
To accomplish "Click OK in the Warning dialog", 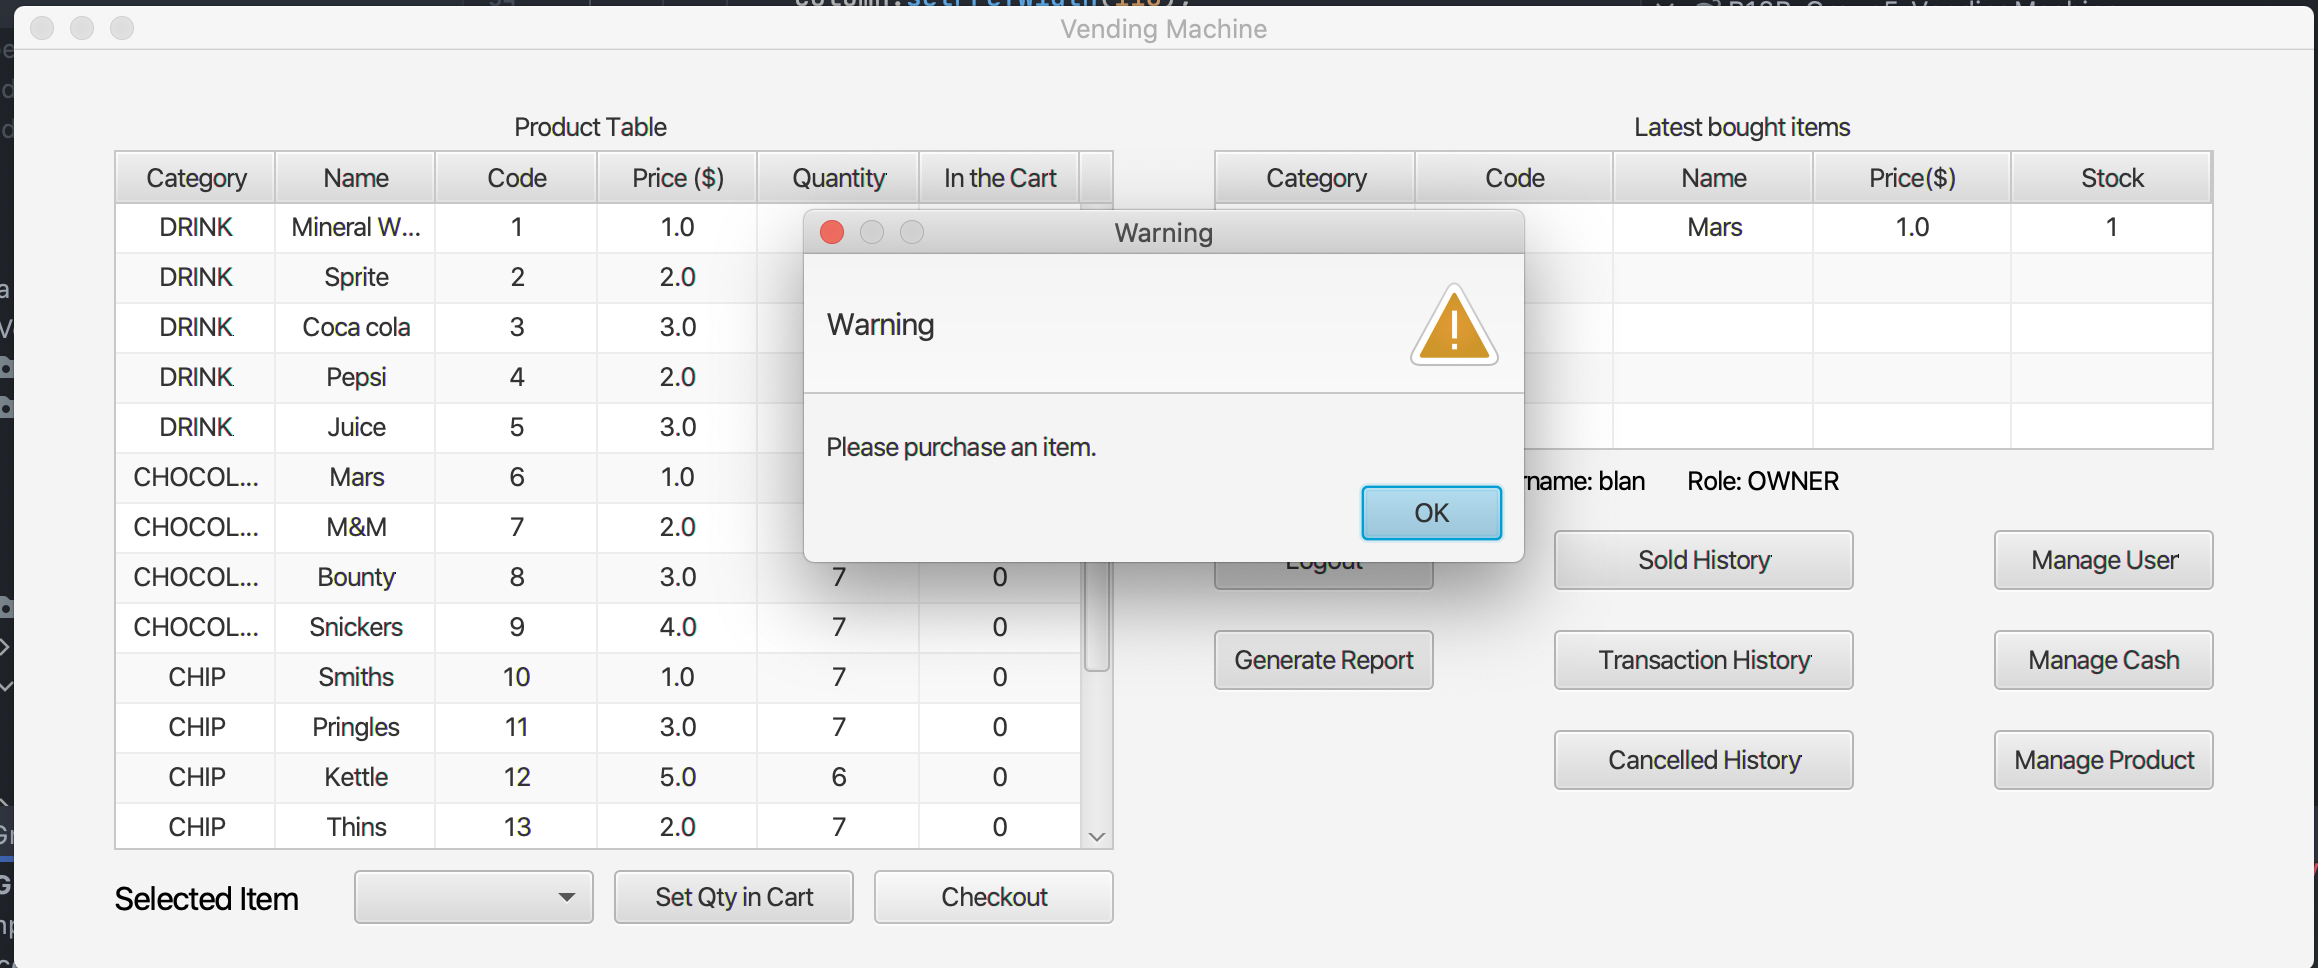I will click(x=1431, y=513).
